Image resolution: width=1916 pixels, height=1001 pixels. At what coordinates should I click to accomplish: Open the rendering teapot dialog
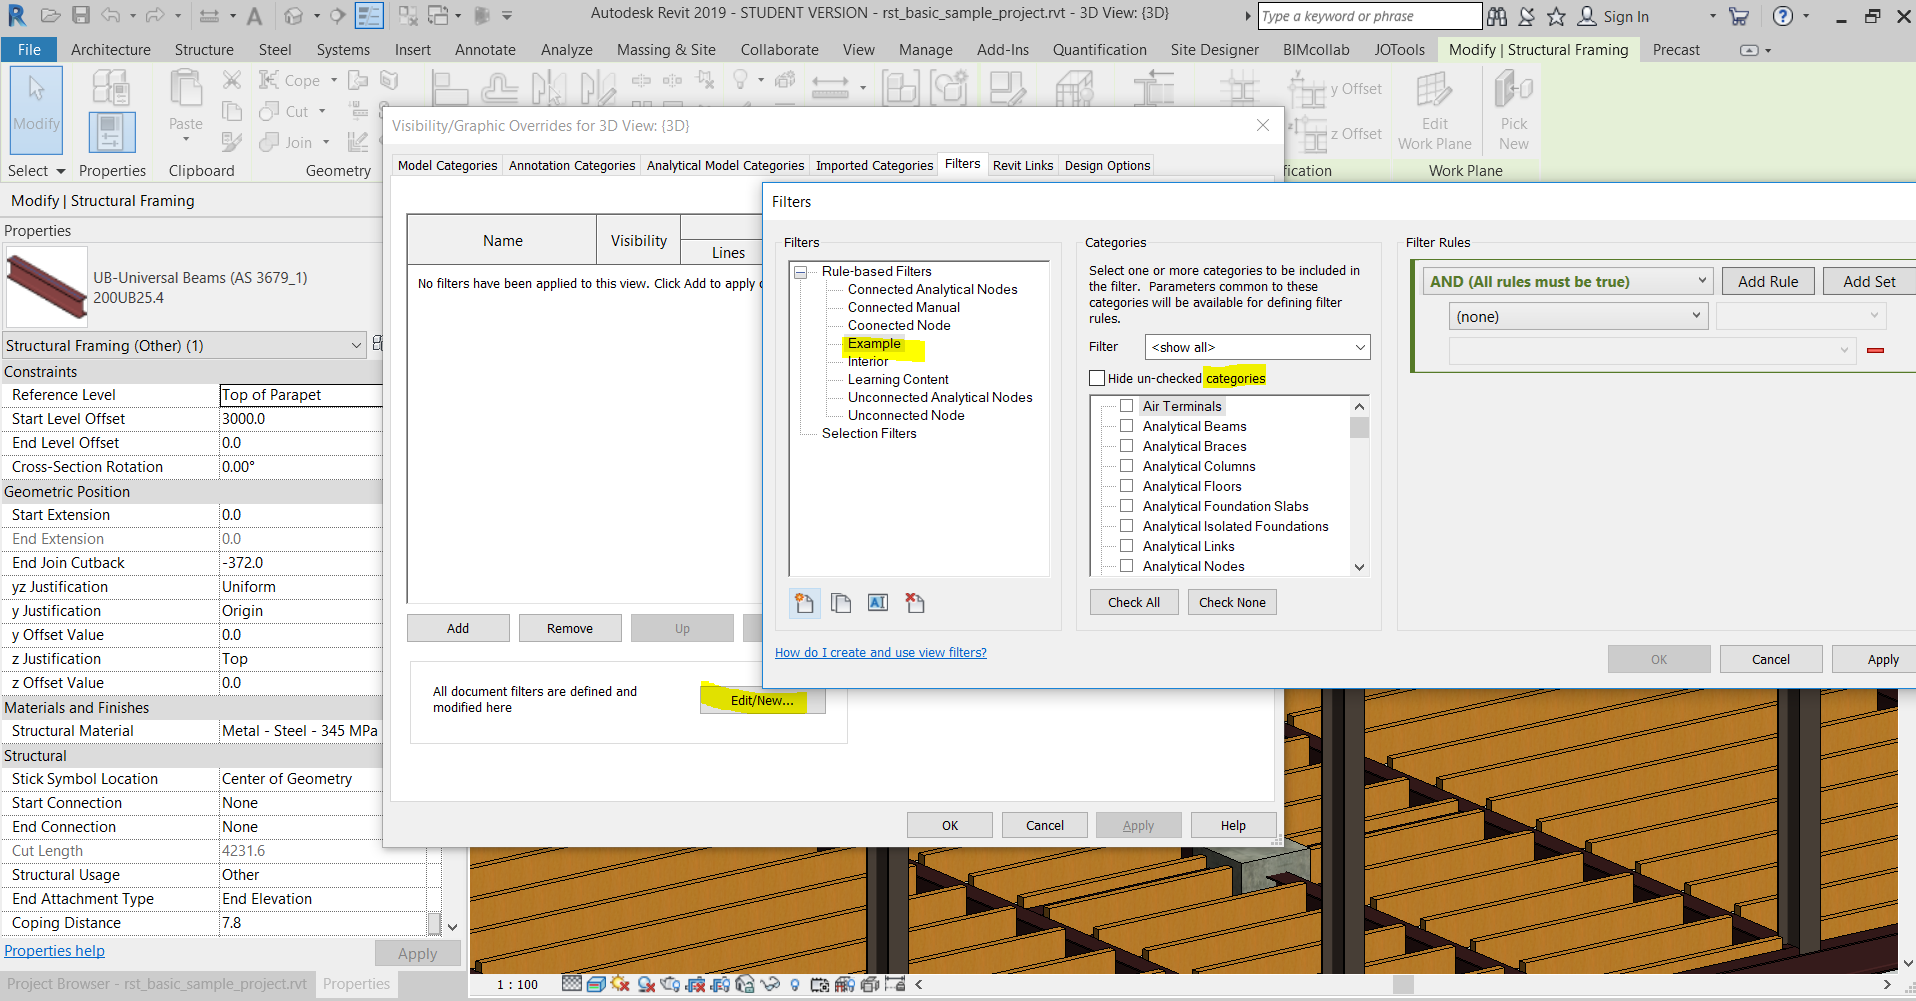tap(671, 984)
